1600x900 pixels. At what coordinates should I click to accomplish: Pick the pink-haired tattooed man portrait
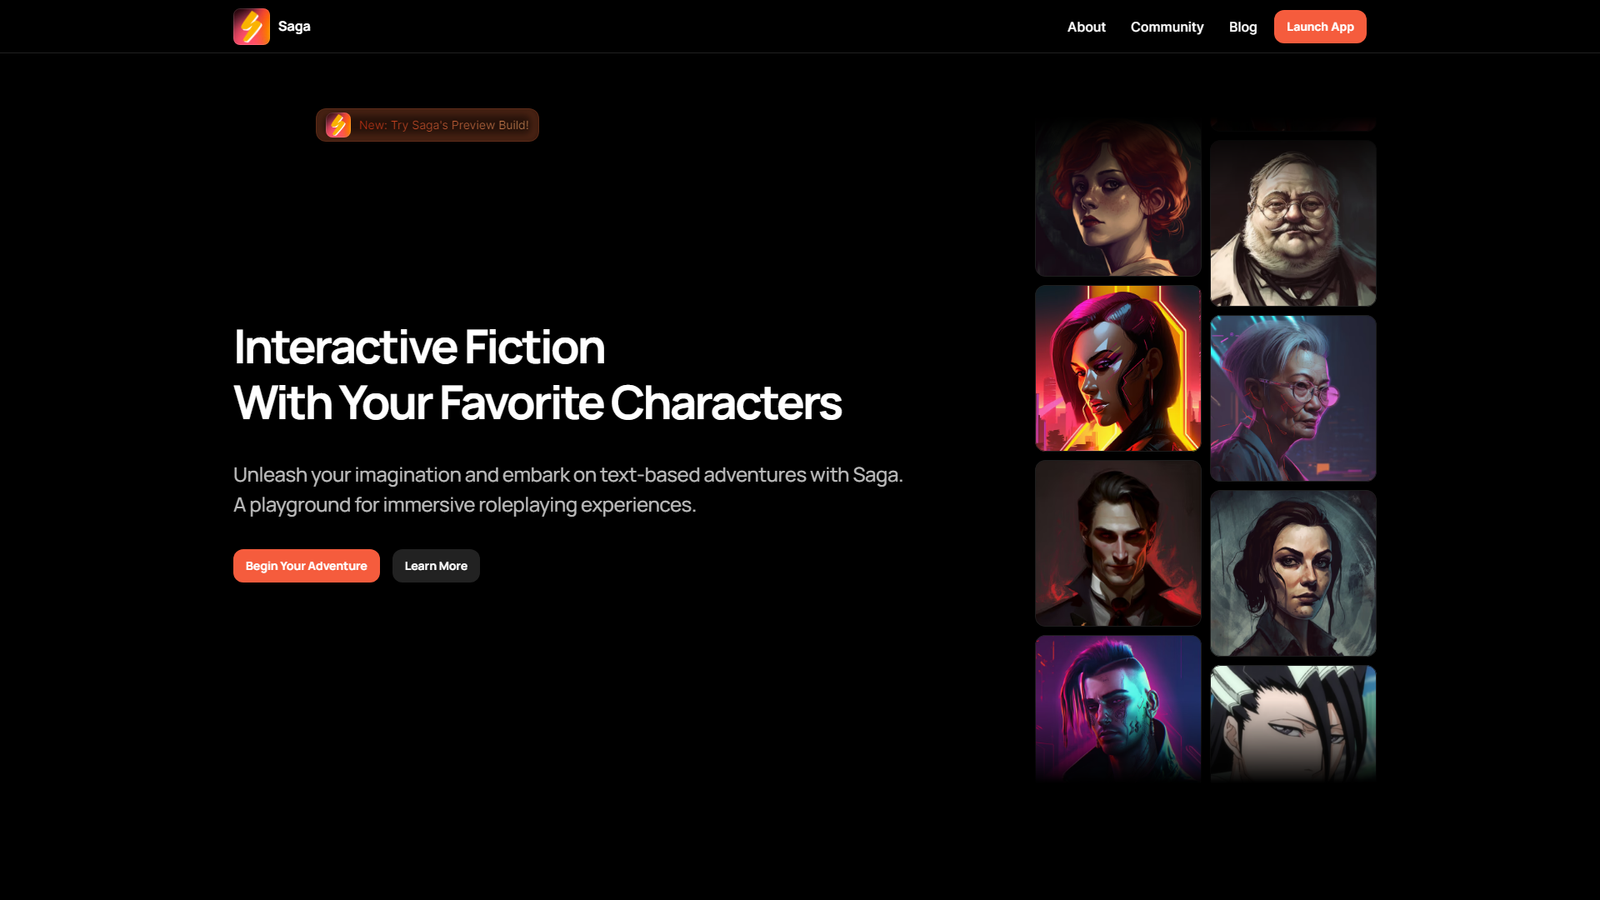point(1118,708)
